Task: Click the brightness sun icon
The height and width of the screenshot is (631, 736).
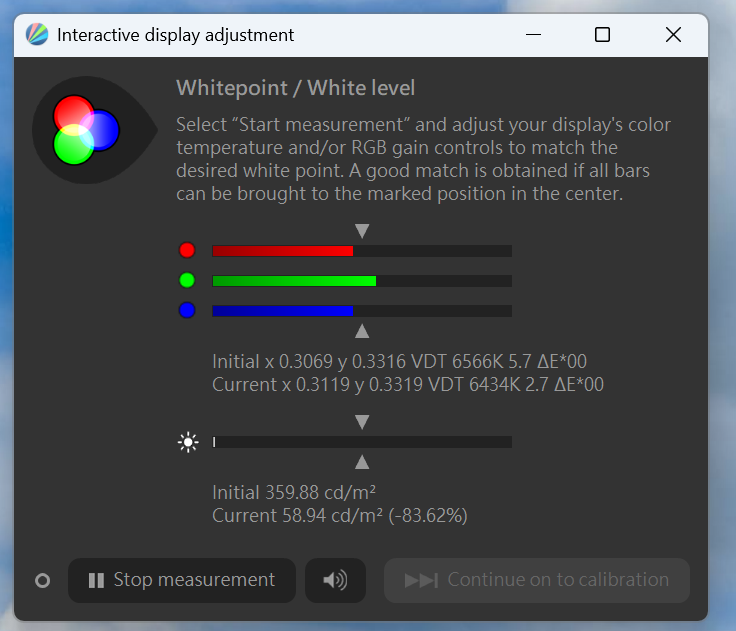Action: click(188, 442)
